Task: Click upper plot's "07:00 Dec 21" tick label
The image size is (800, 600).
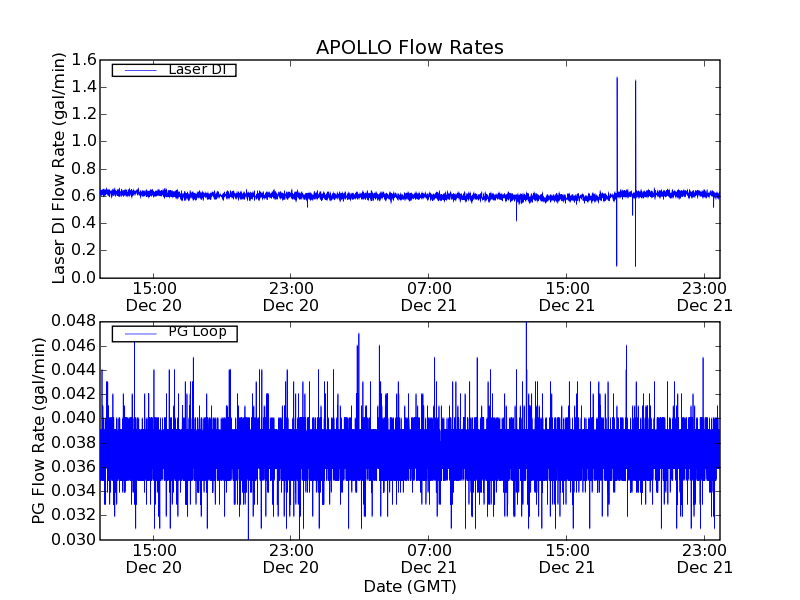Action: [428, 296]
